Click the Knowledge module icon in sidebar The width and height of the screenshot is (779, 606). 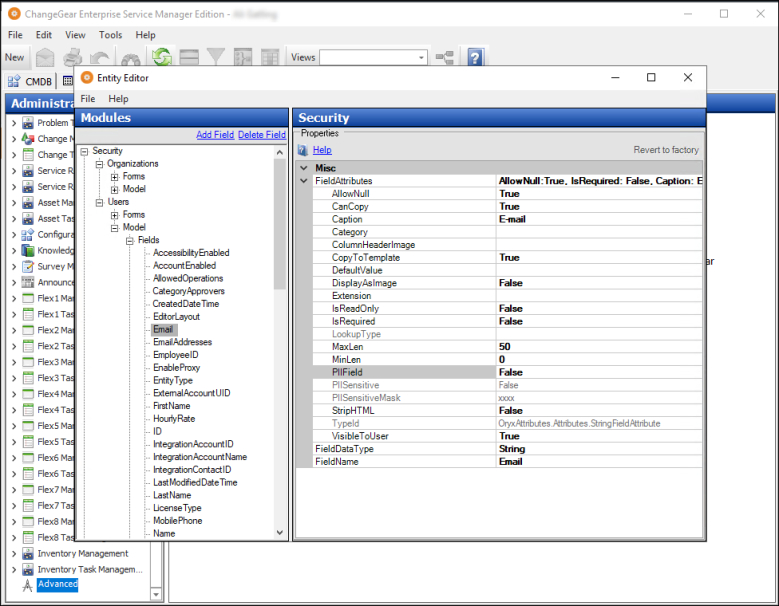pos(28,250)
